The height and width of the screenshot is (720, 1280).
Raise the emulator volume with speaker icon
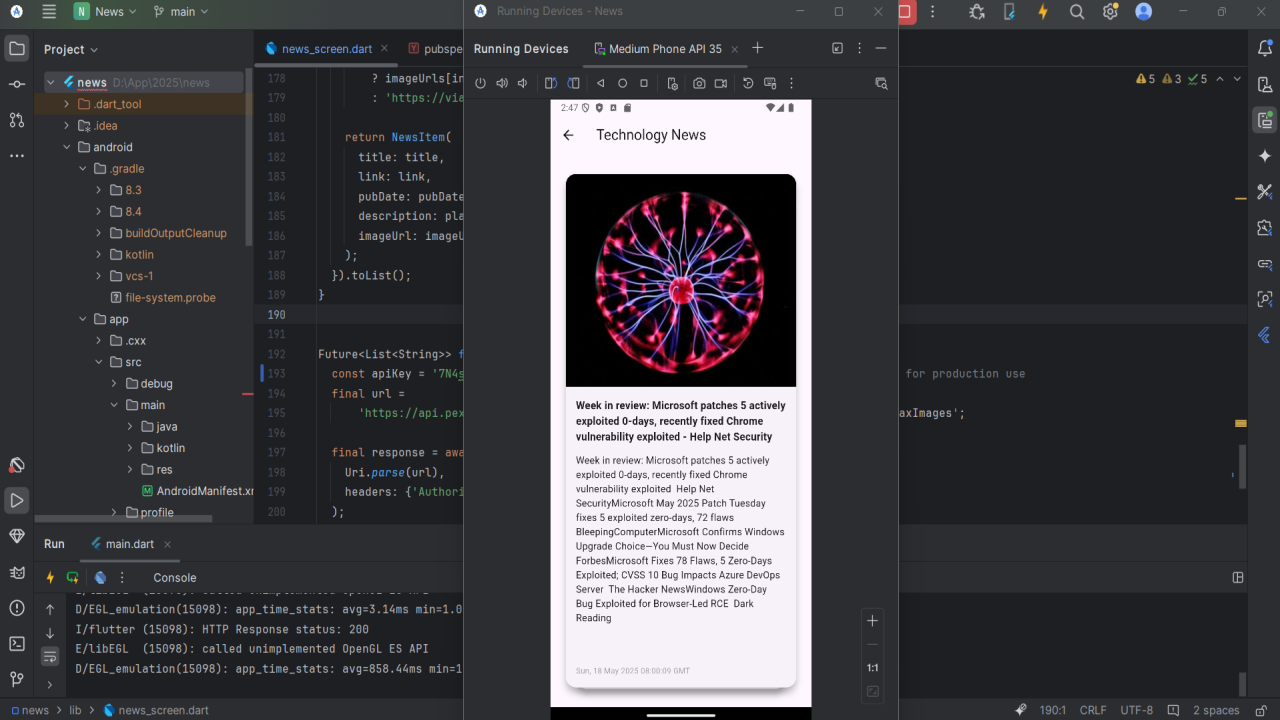click(502, 84)
